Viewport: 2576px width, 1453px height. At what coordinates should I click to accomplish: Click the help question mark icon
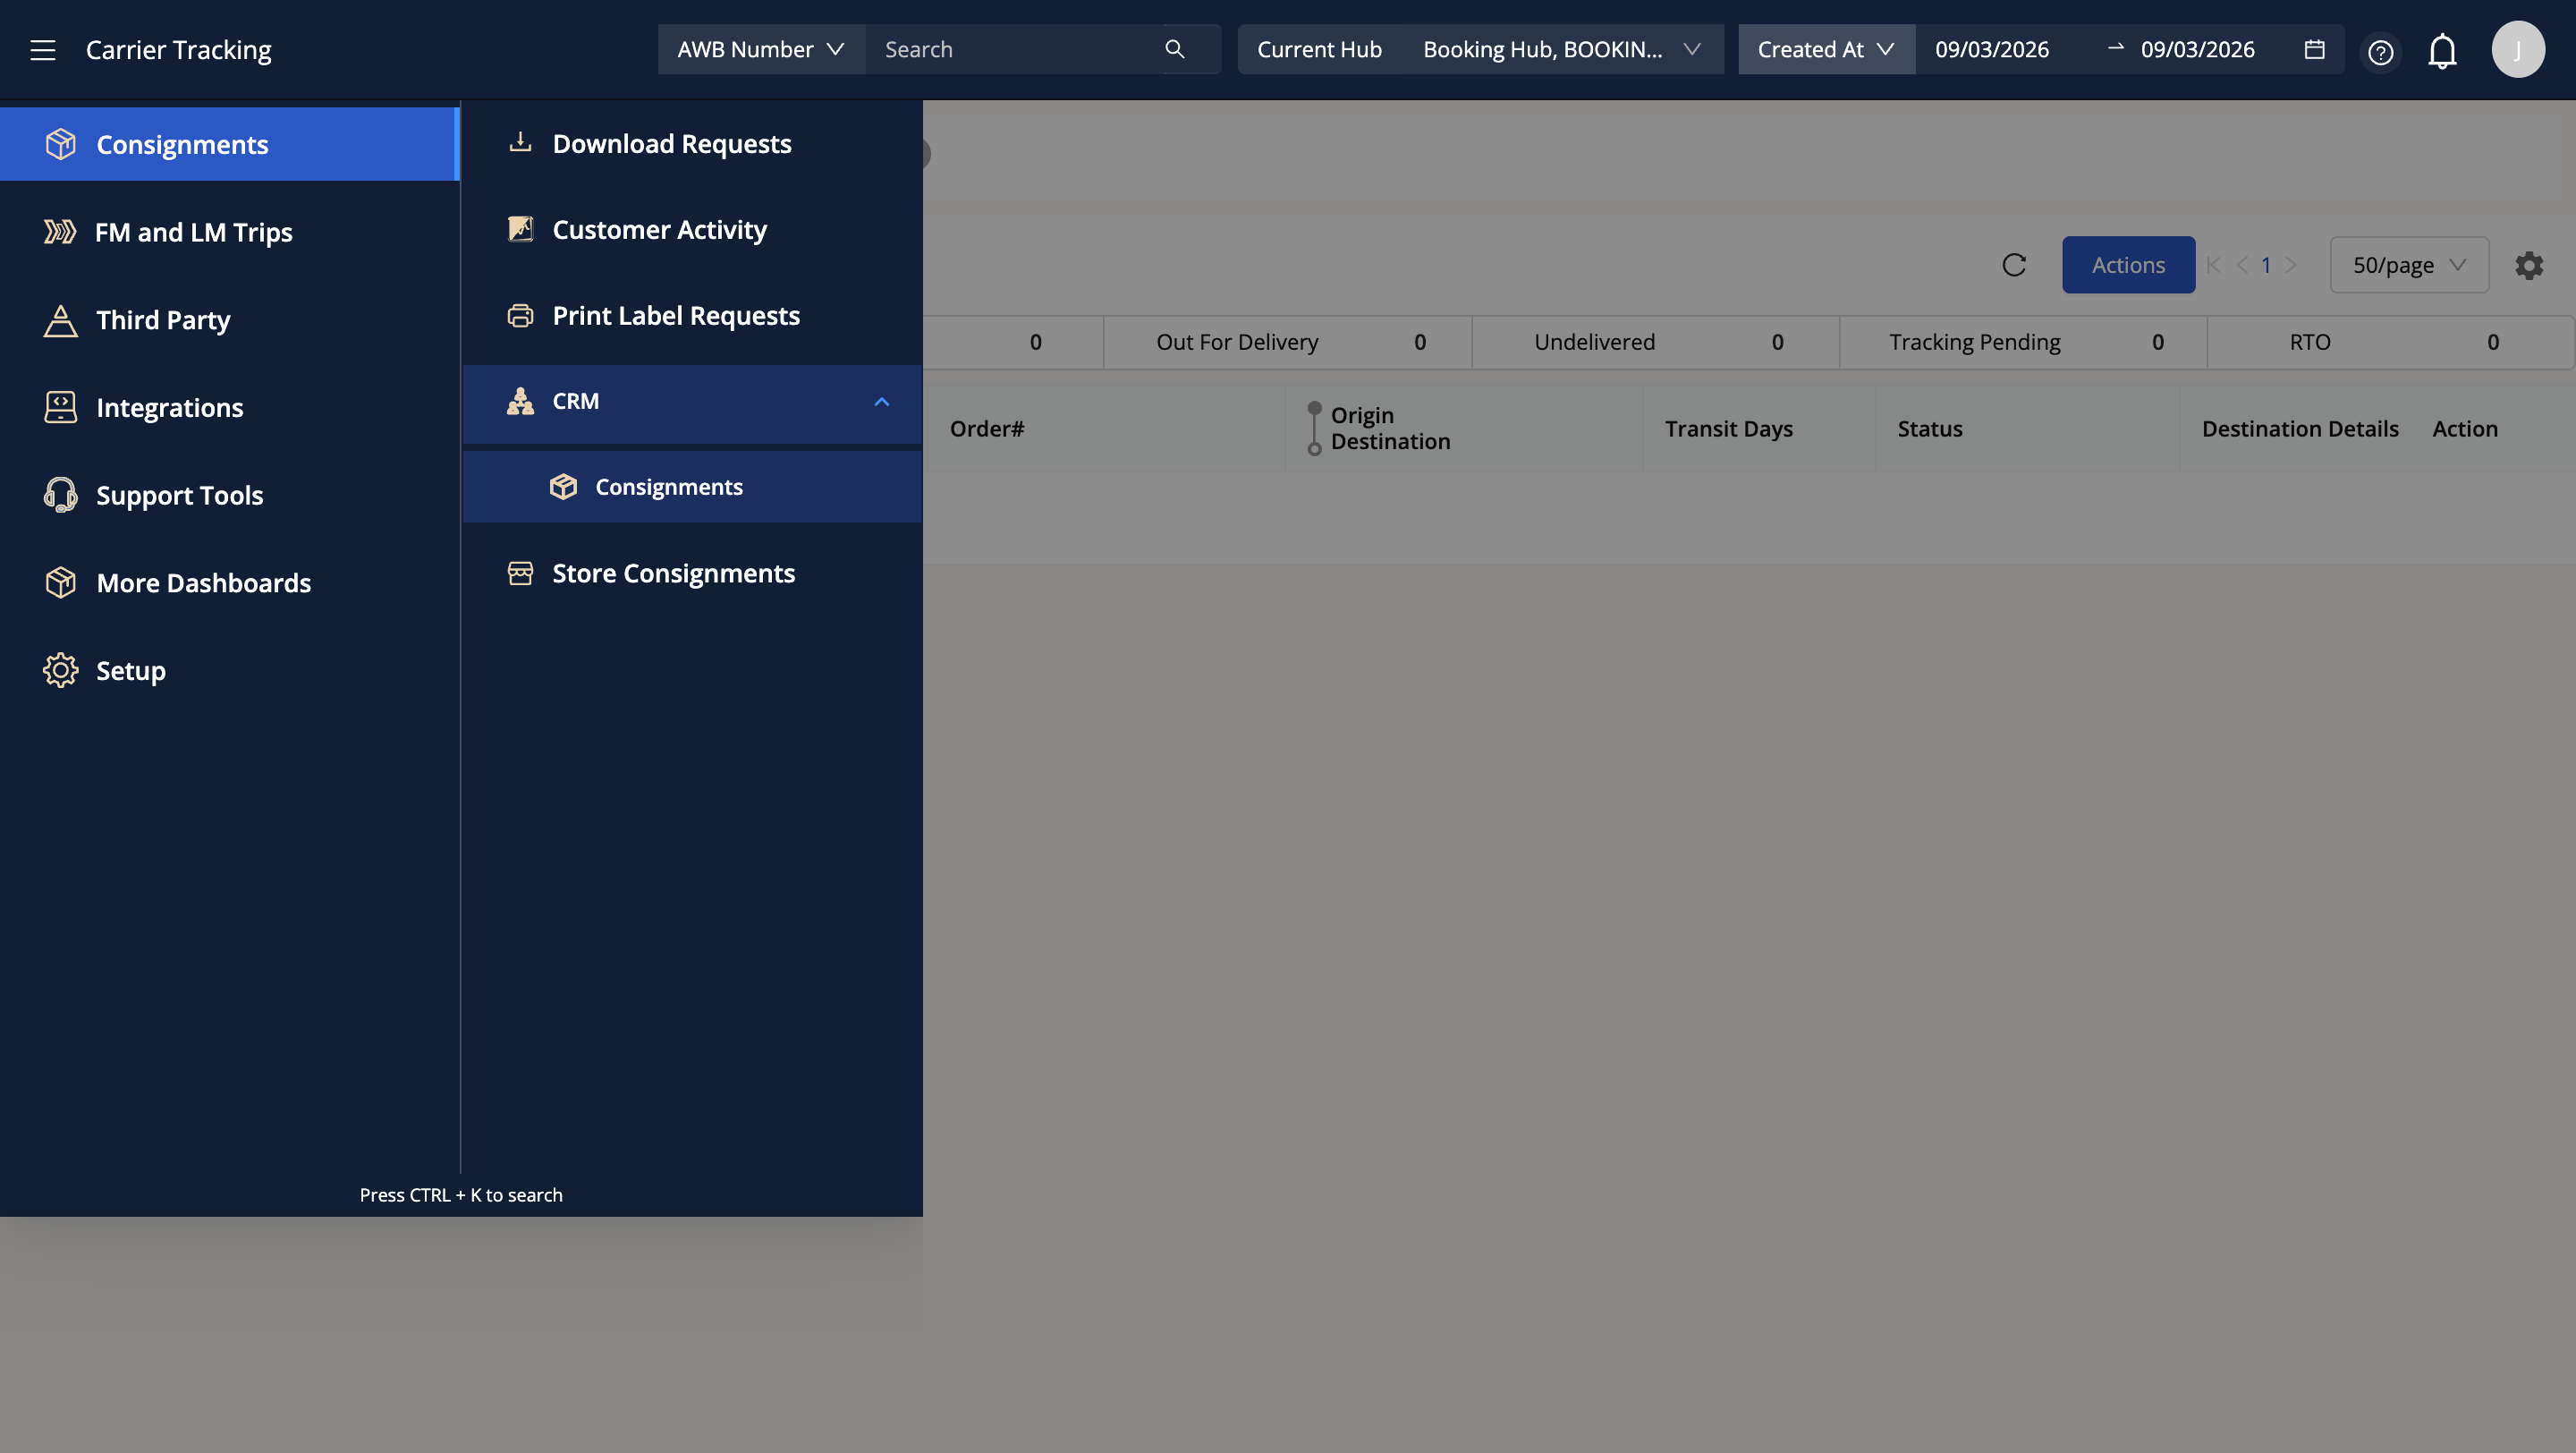pos(2380,51)
